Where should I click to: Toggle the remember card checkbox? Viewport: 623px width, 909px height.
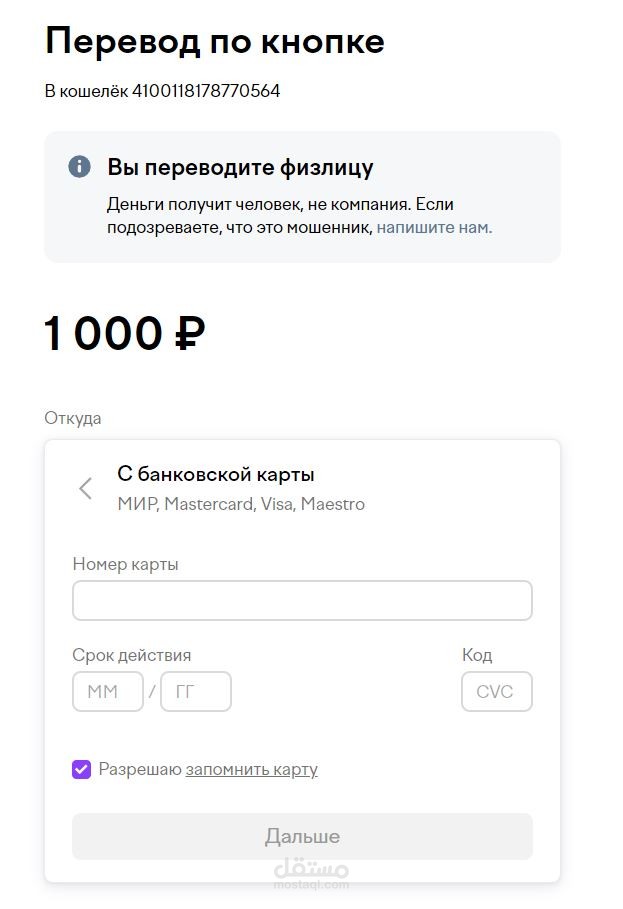[82, 769]
